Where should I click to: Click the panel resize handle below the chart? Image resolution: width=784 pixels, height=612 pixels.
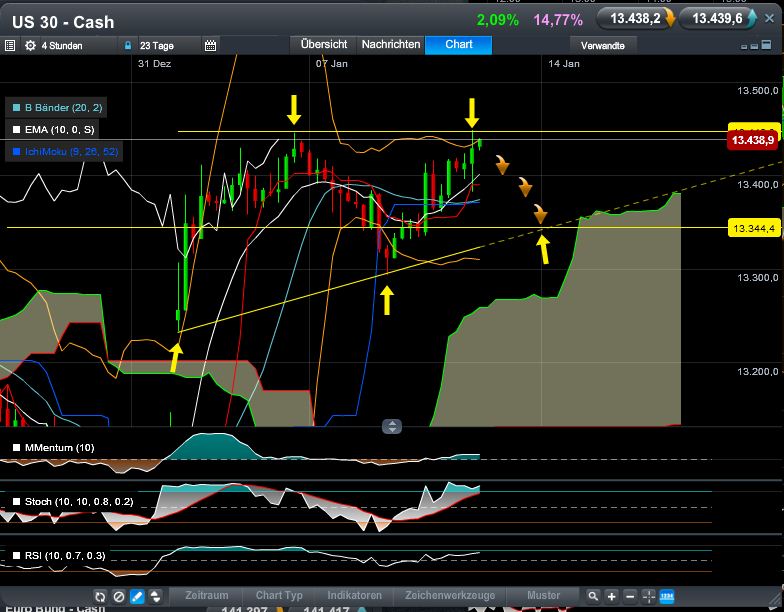[x=392, y=426]
